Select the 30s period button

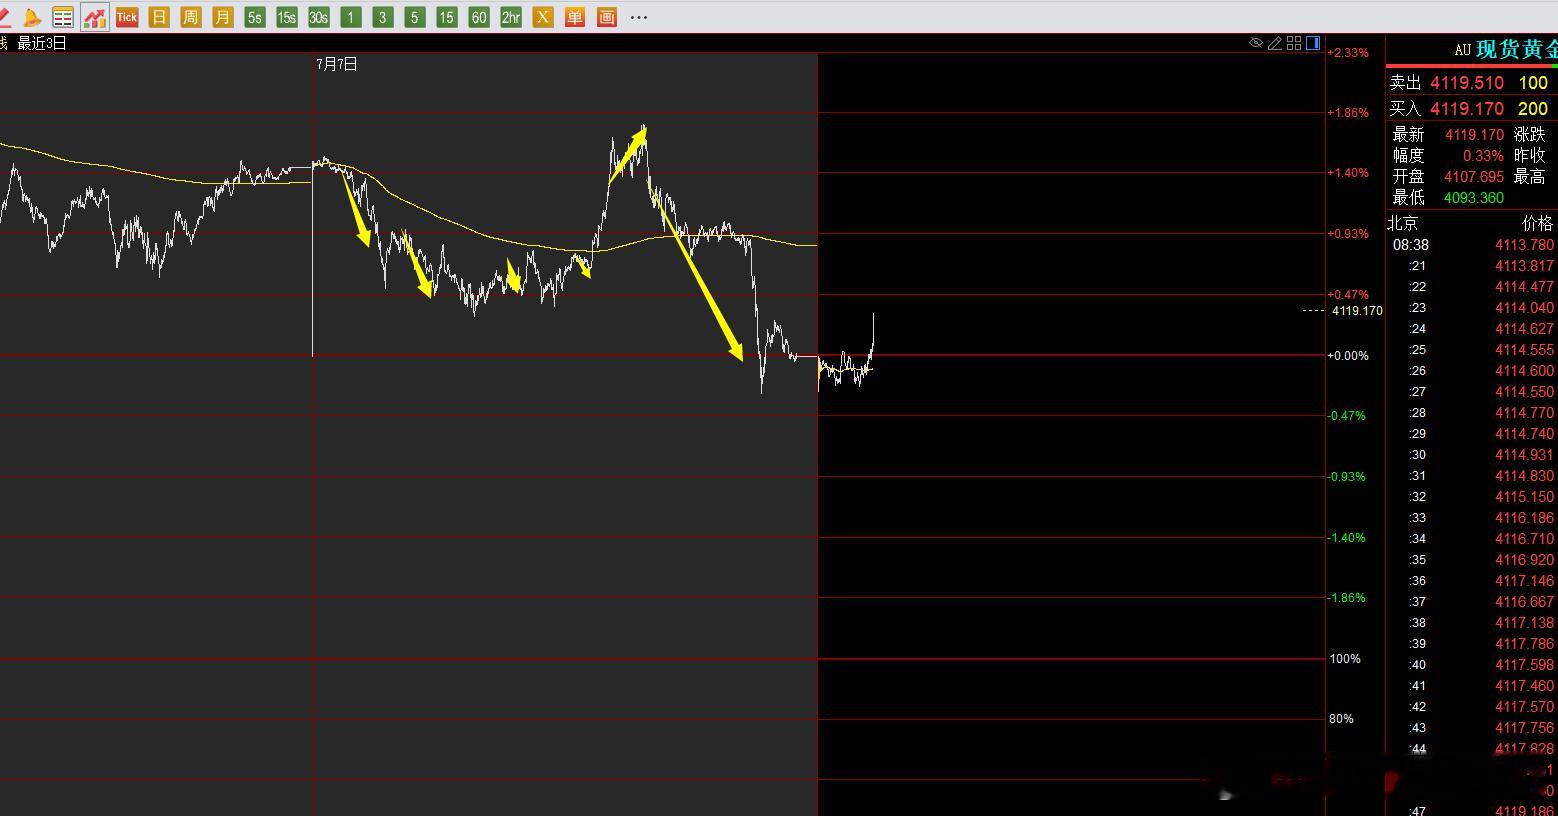tap(319, 17)
